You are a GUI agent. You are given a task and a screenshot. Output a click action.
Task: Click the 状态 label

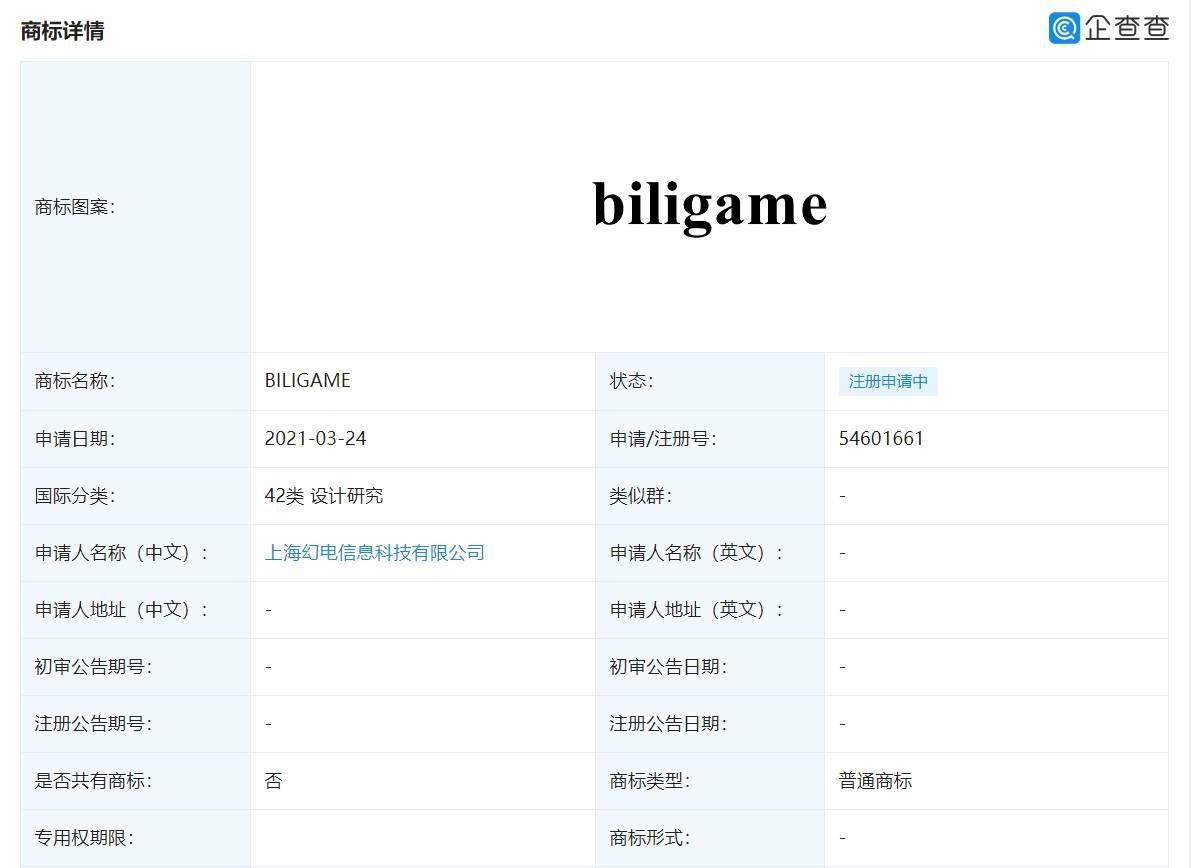pos(631,380)
